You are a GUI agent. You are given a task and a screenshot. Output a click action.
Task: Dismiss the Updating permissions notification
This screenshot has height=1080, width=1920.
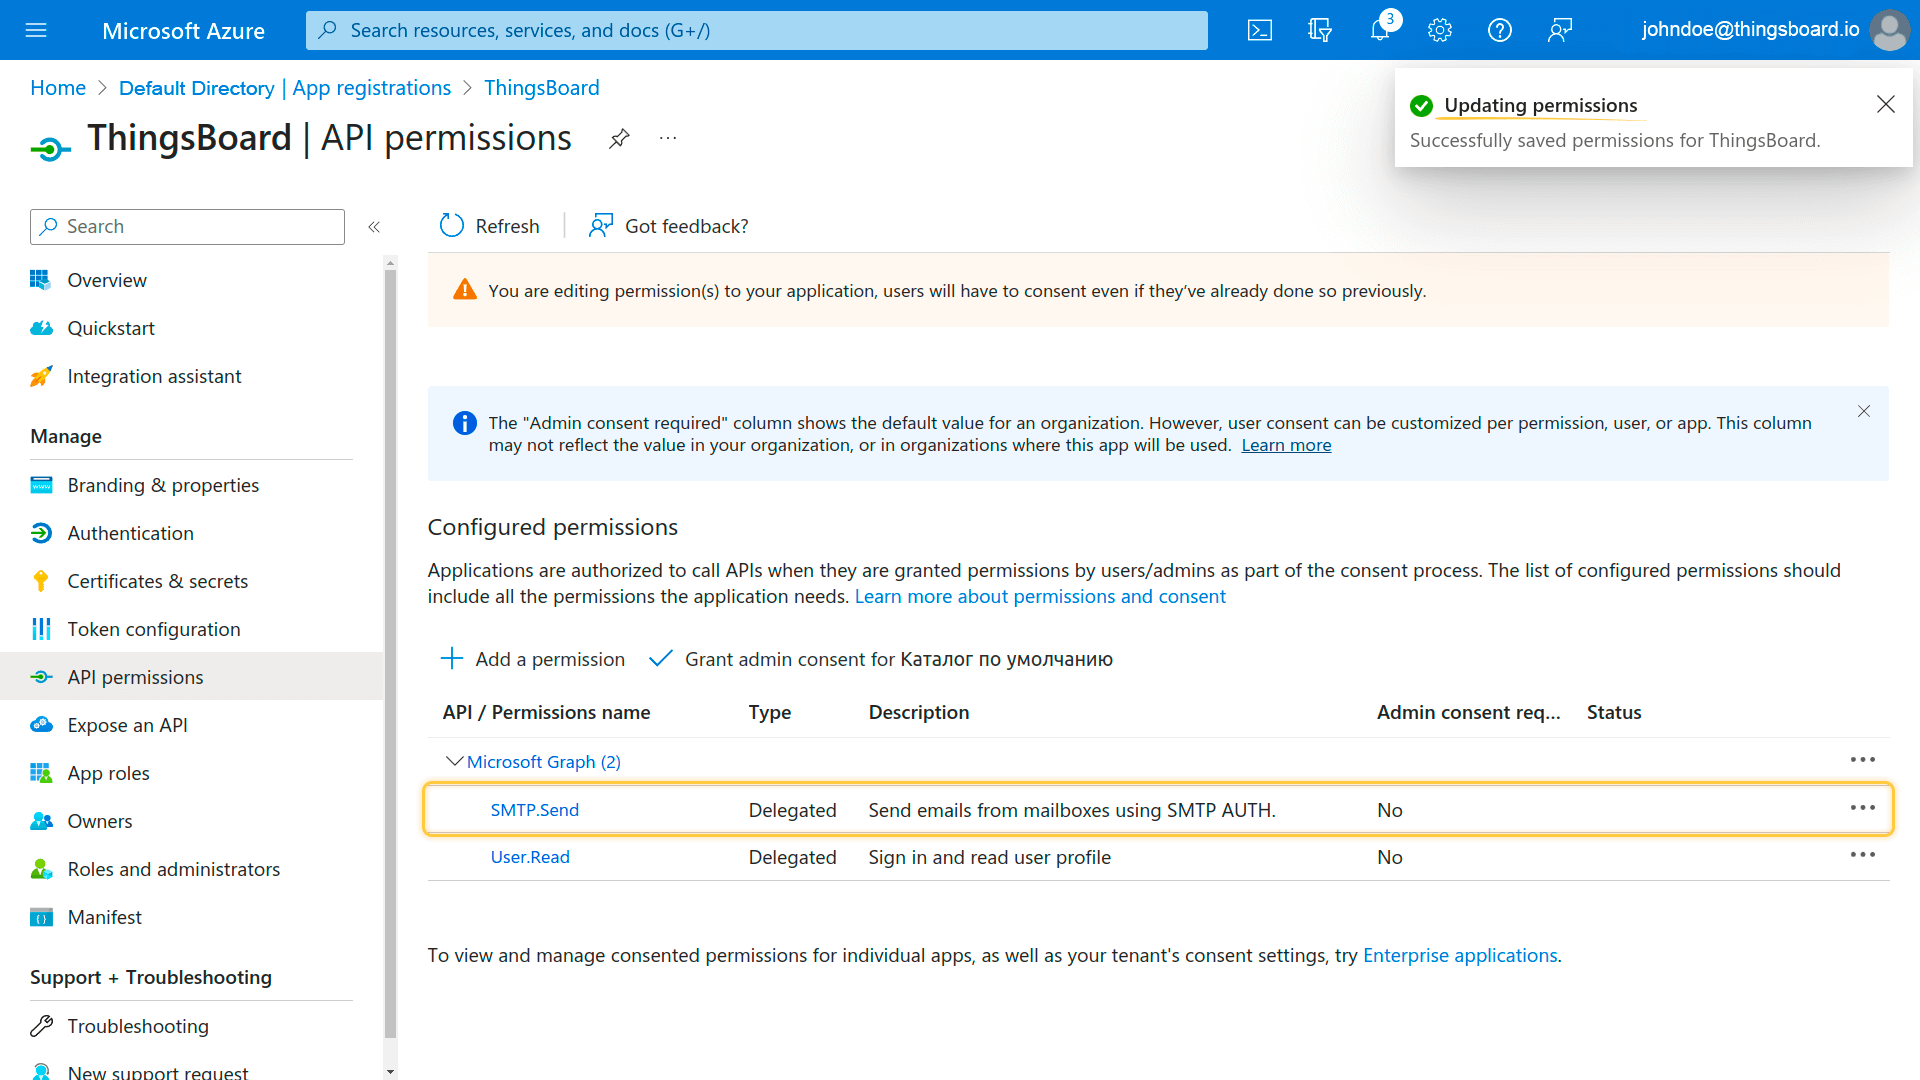pos(1885,104)
